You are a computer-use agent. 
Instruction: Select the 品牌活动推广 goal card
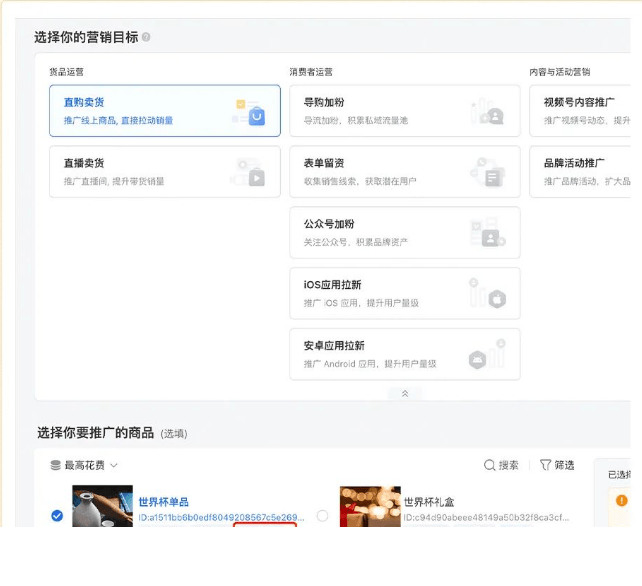(x=580, y=172)
